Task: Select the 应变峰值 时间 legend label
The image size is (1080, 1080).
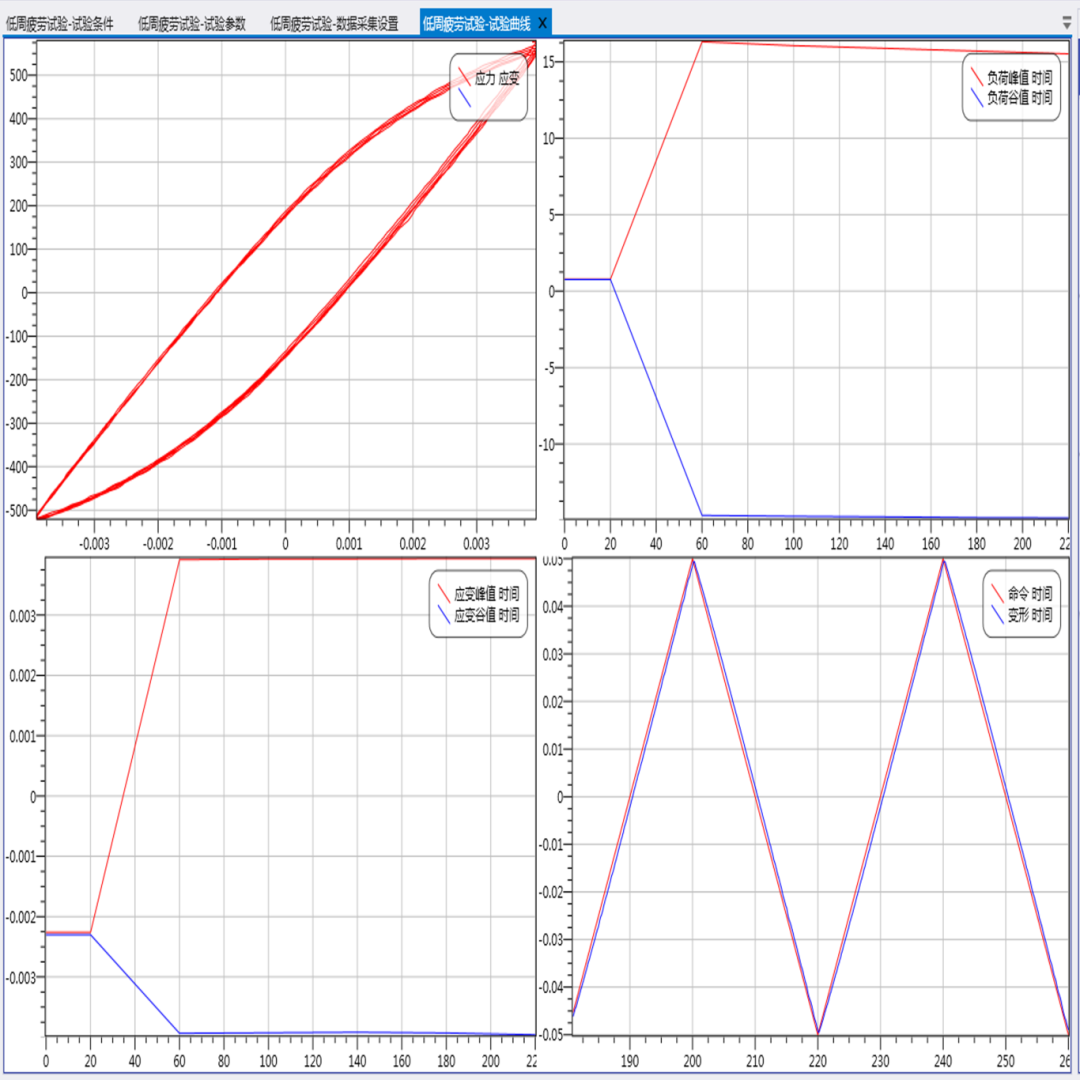Action: pyautogui.click(x=486, y=594)
